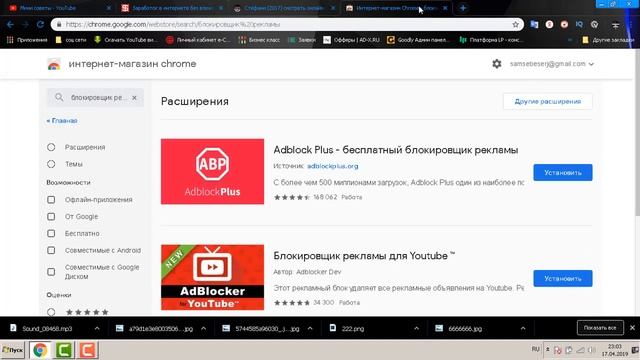Click the Chrome Web Store rainbow logo

coord(54,64)
